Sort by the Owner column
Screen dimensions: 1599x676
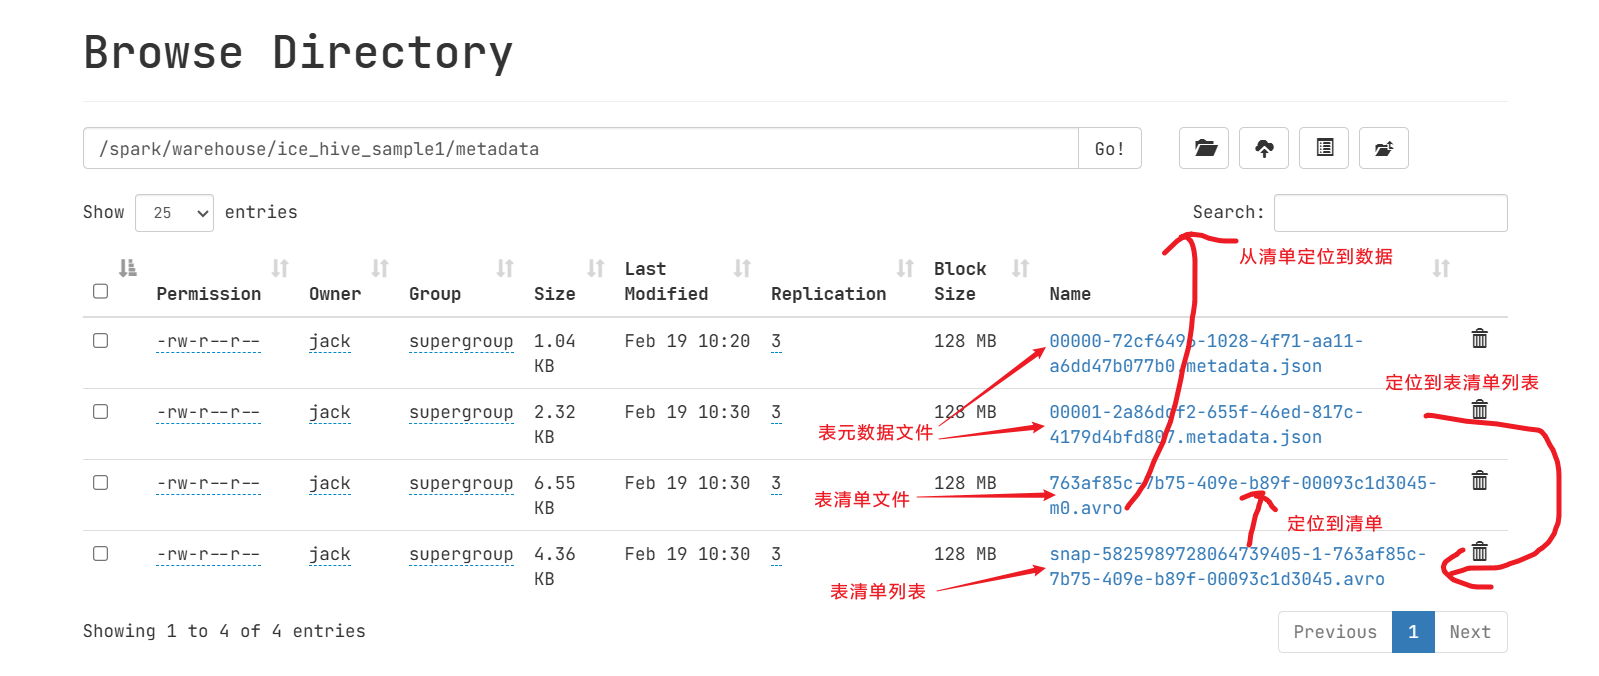[348, 281]
